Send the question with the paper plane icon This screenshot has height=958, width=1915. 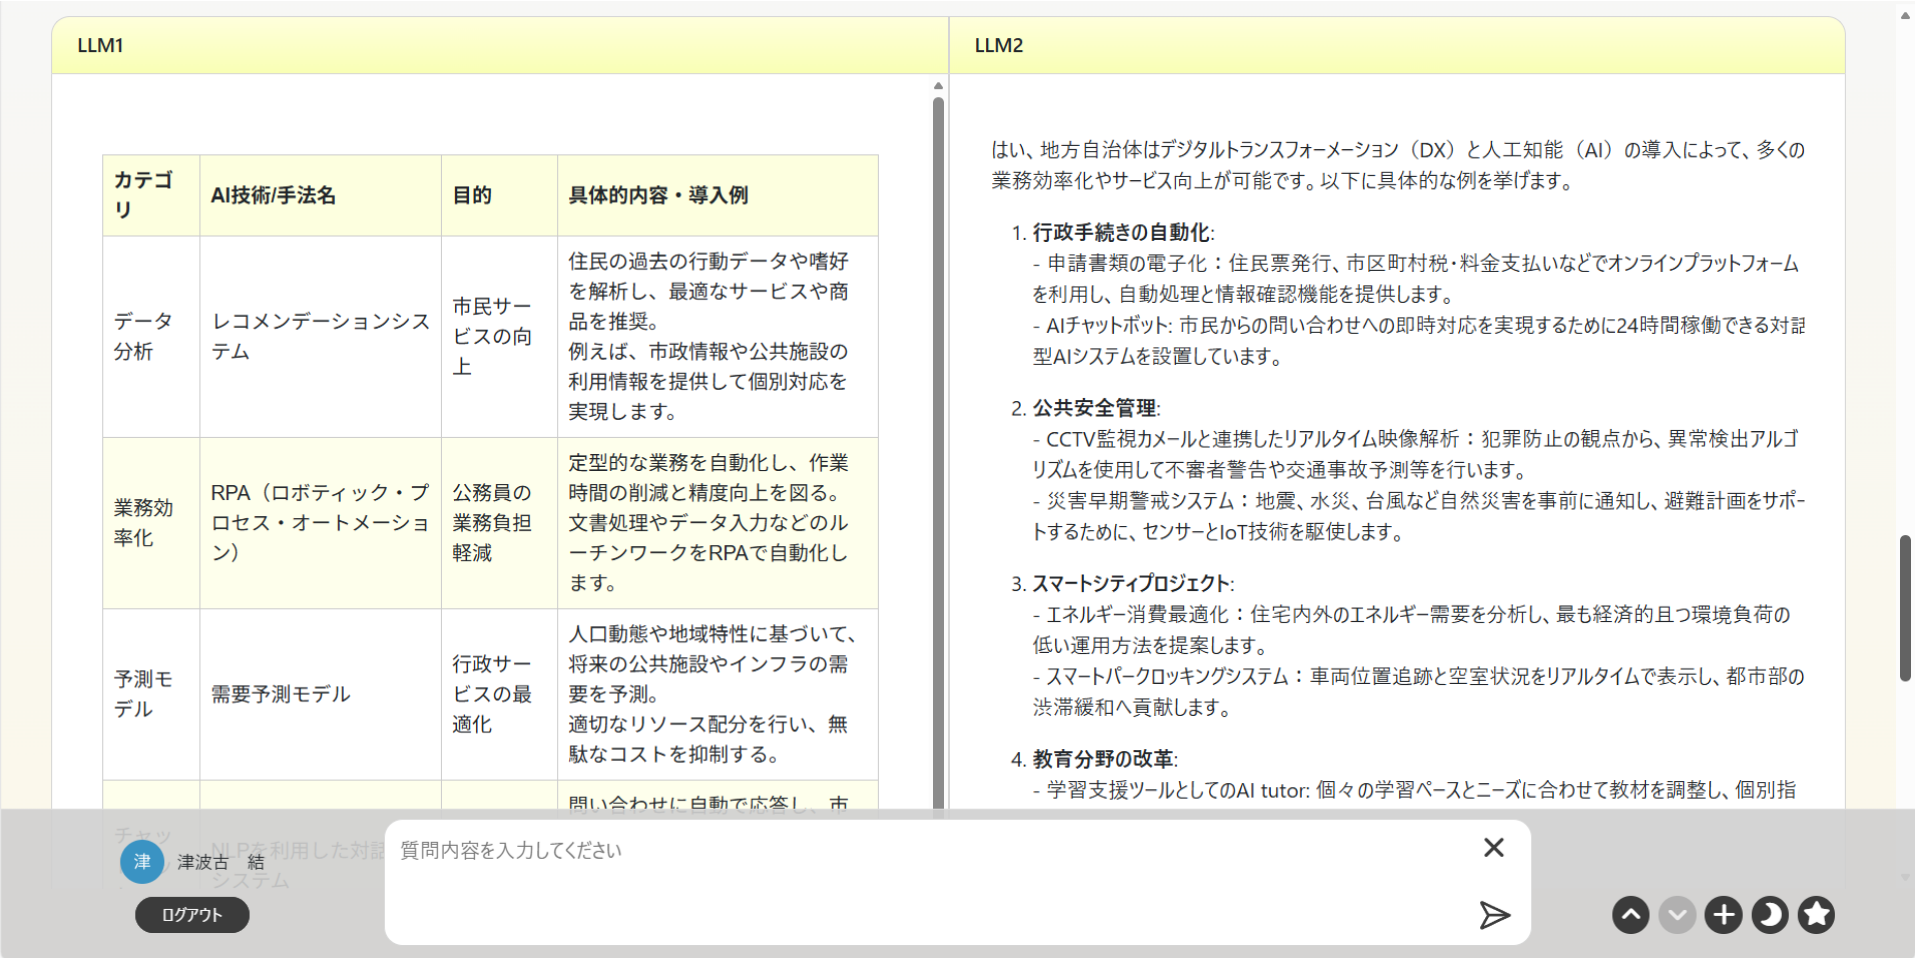(x=1495, y=915)
